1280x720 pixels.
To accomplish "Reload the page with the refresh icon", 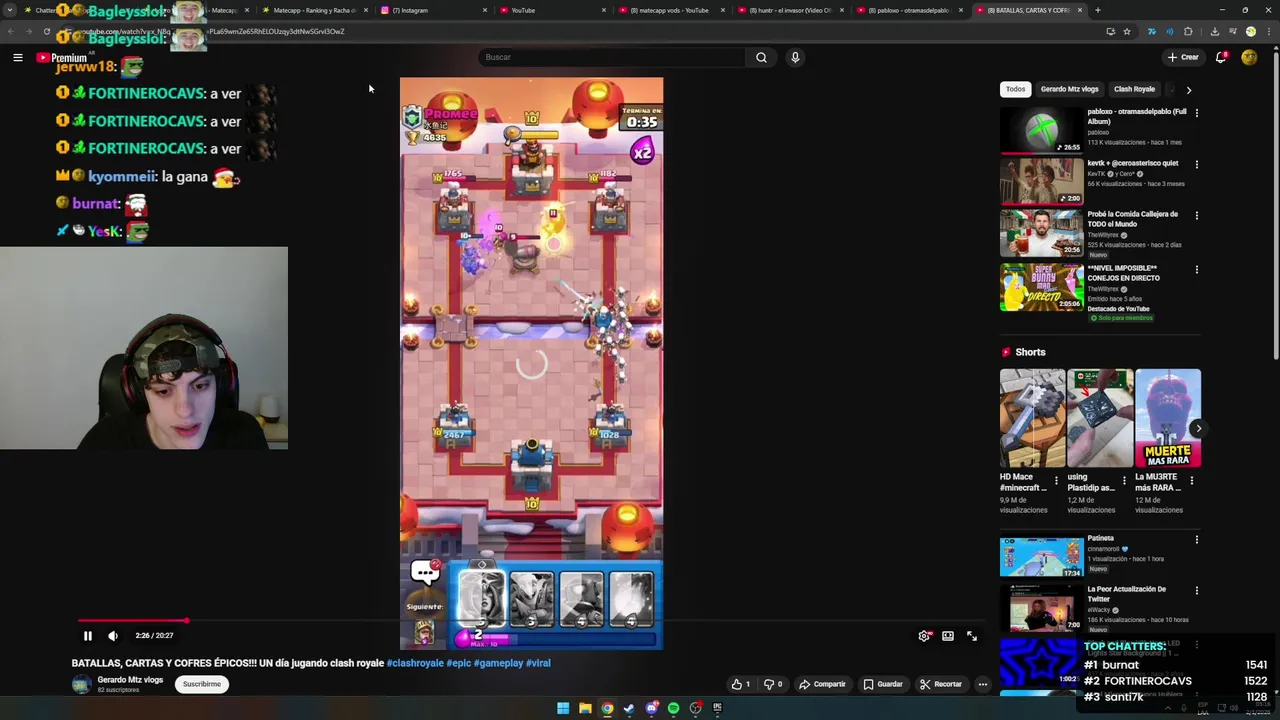I will click(x=46, y=31).
